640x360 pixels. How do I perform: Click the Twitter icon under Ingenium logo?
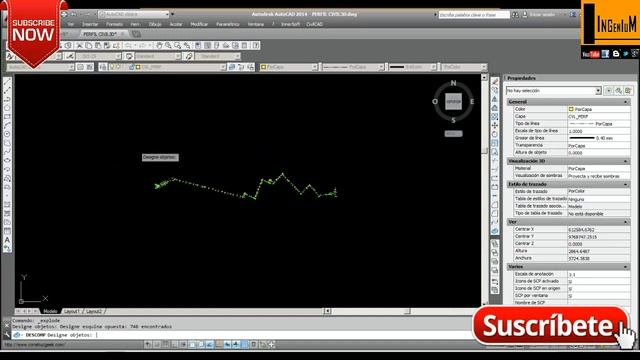pyautogui.click(x=626, y=54)
